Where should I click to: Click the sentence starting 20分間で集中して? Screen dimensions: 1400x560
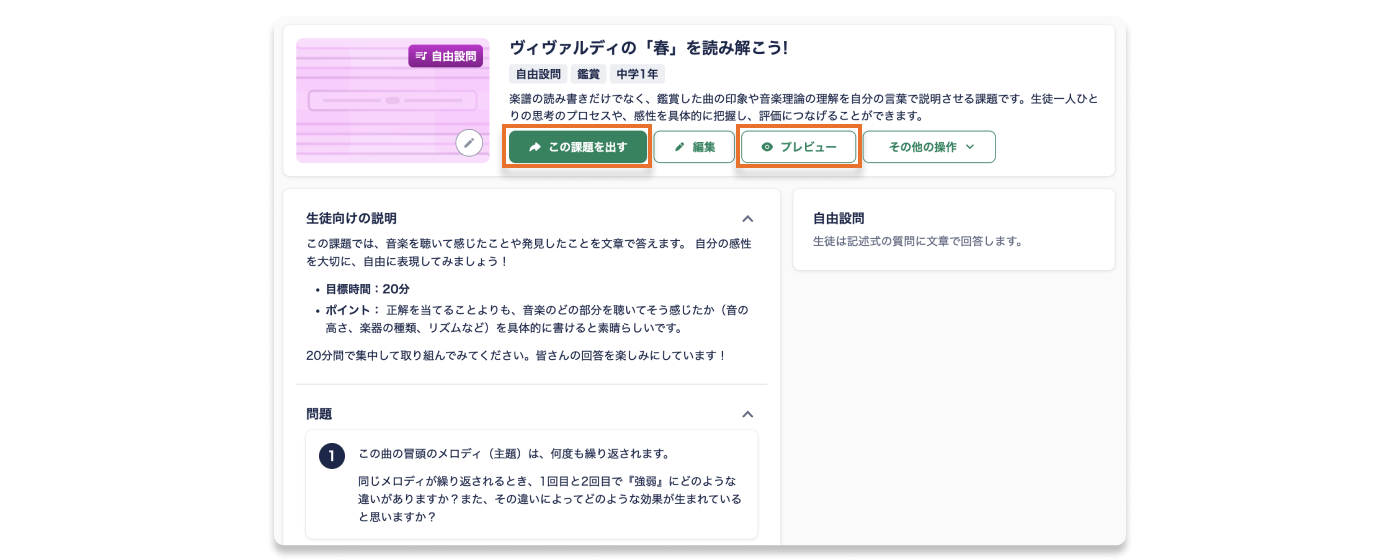click(x=516, y=355)
